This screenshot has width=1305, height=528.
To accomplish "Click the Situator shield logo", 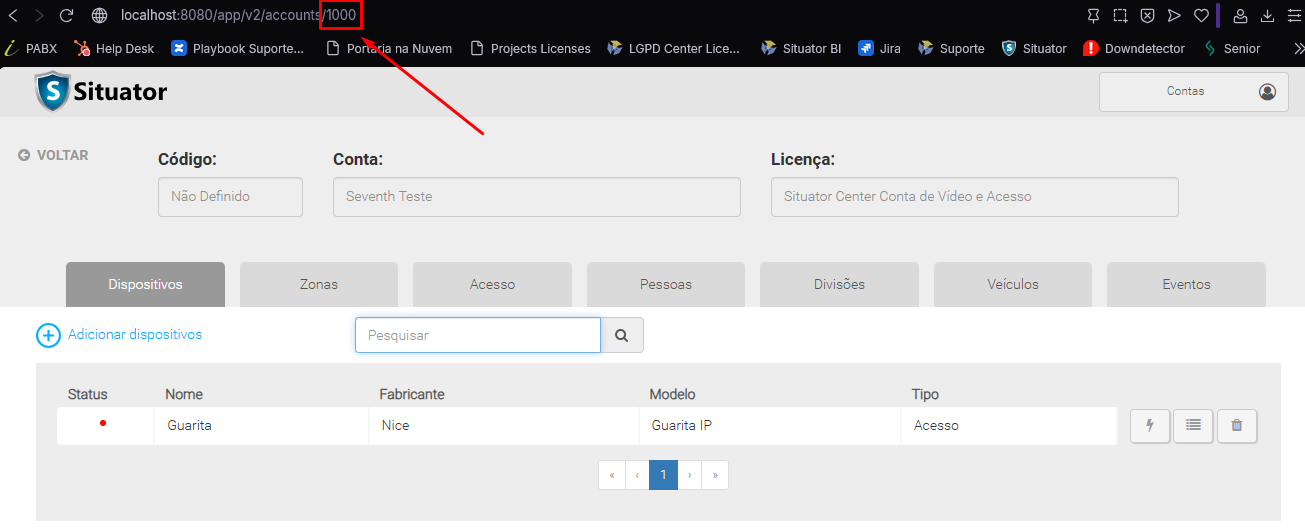I will [52, 92].
